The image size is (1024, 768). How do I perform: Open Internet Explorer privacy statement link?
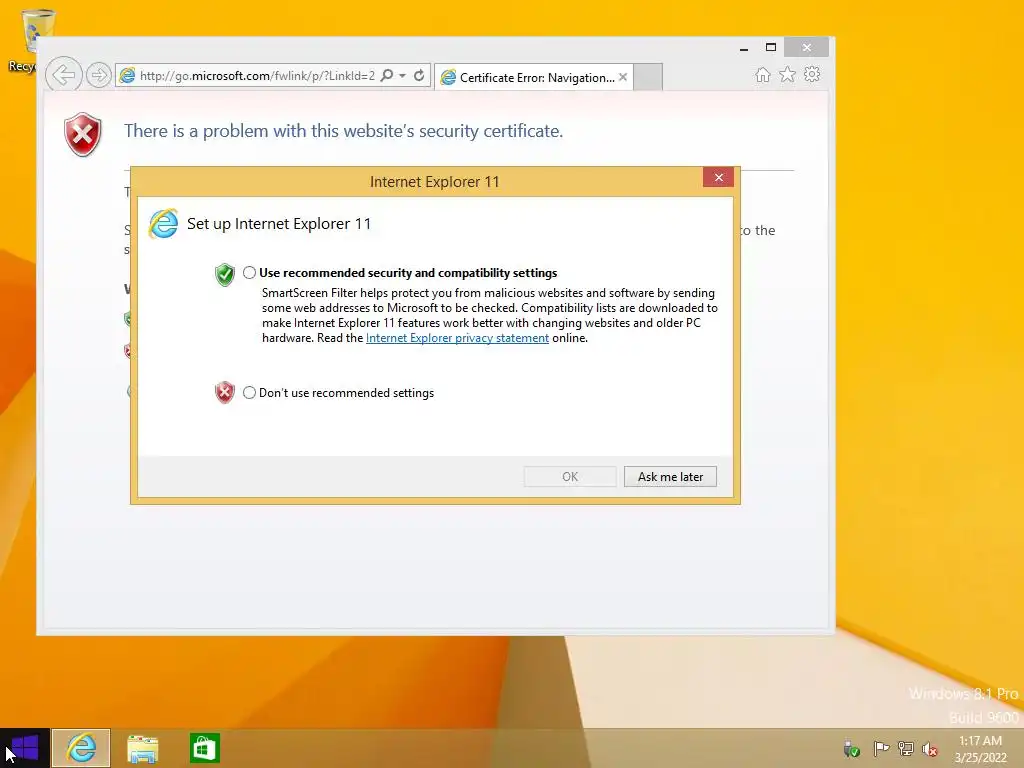[457, 338]
